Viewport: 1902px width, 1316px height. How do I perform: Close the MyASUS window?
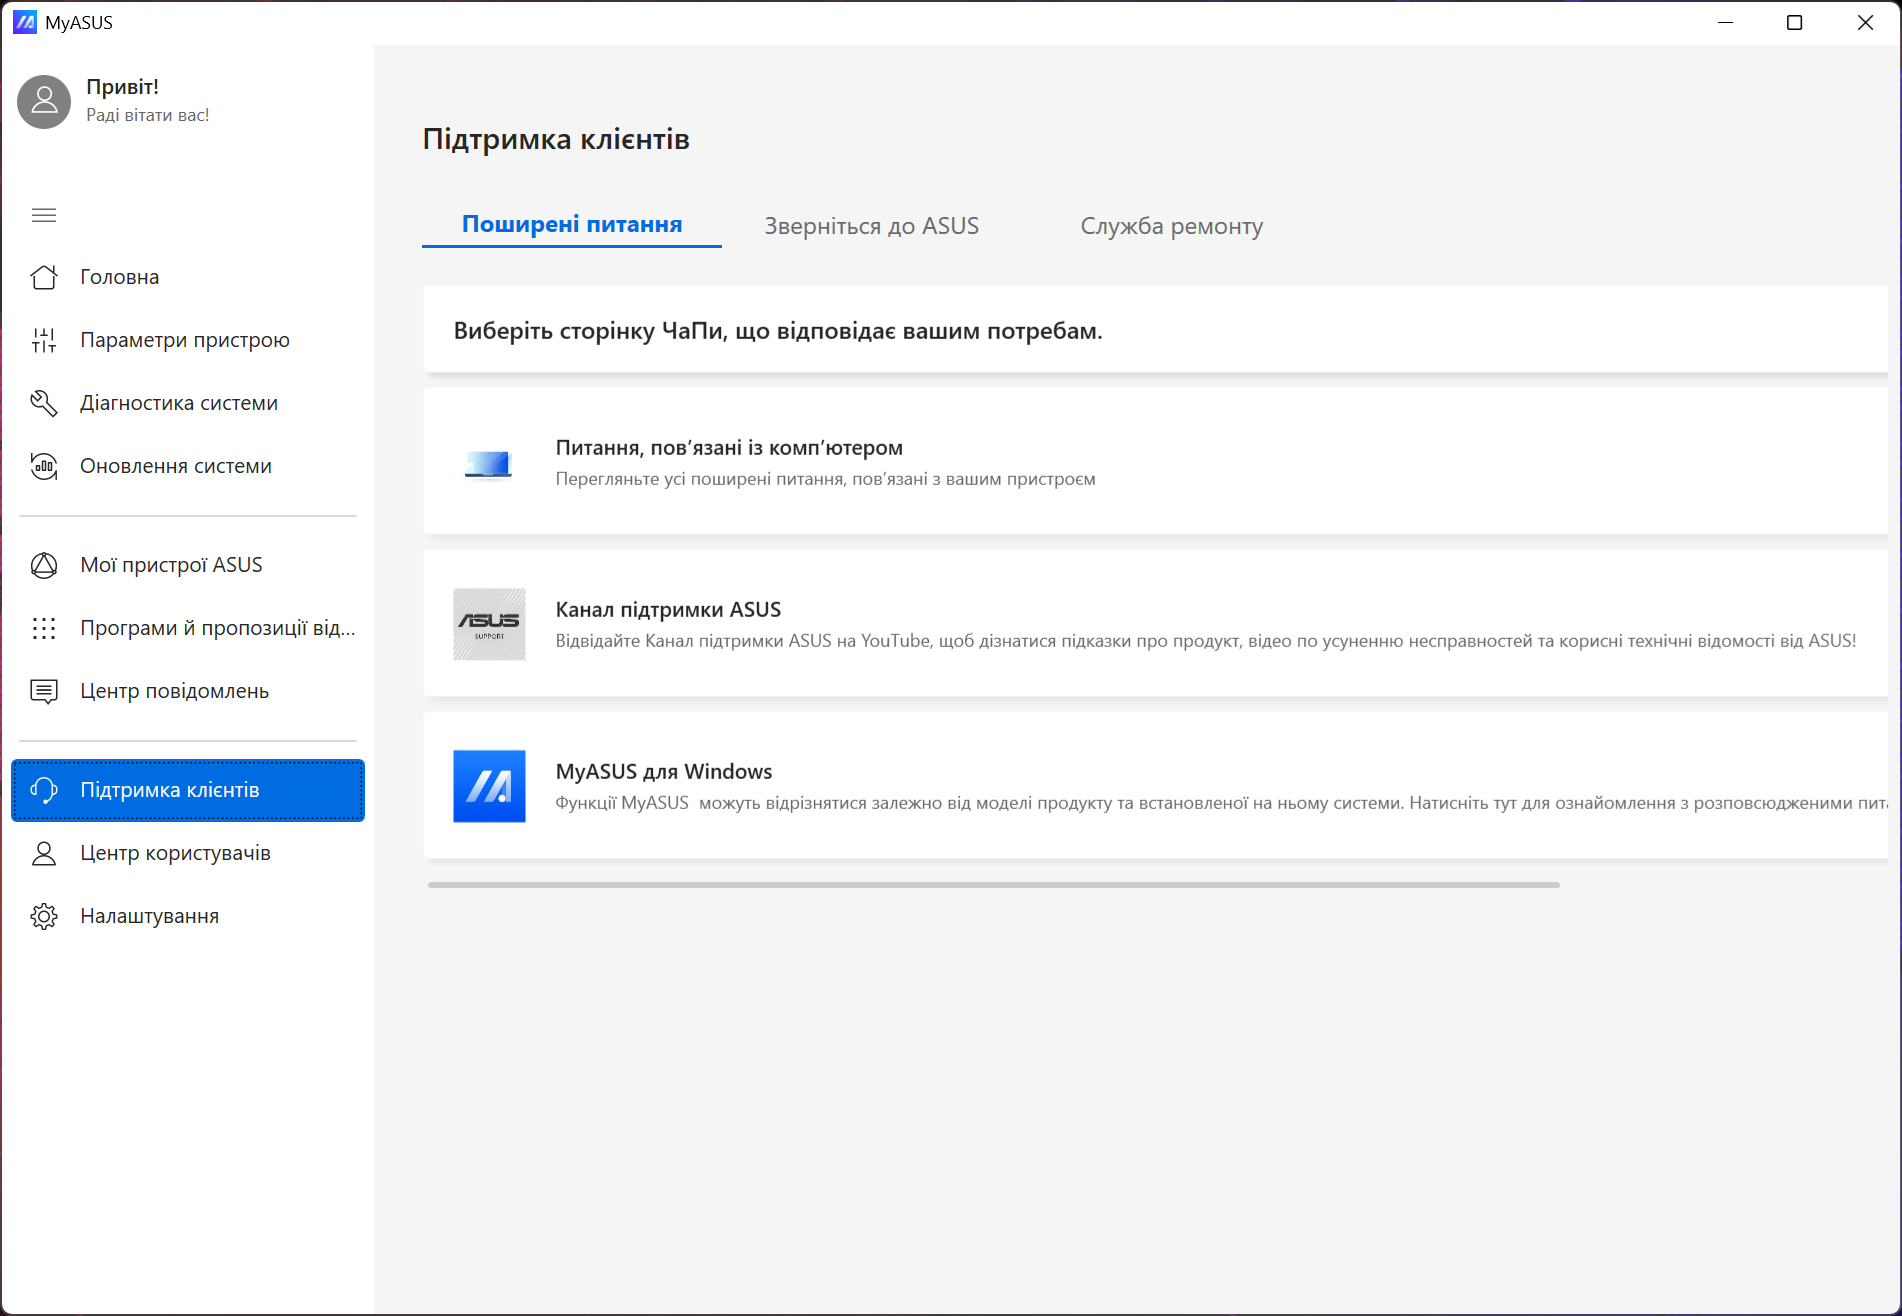(x=1866, y=22)
